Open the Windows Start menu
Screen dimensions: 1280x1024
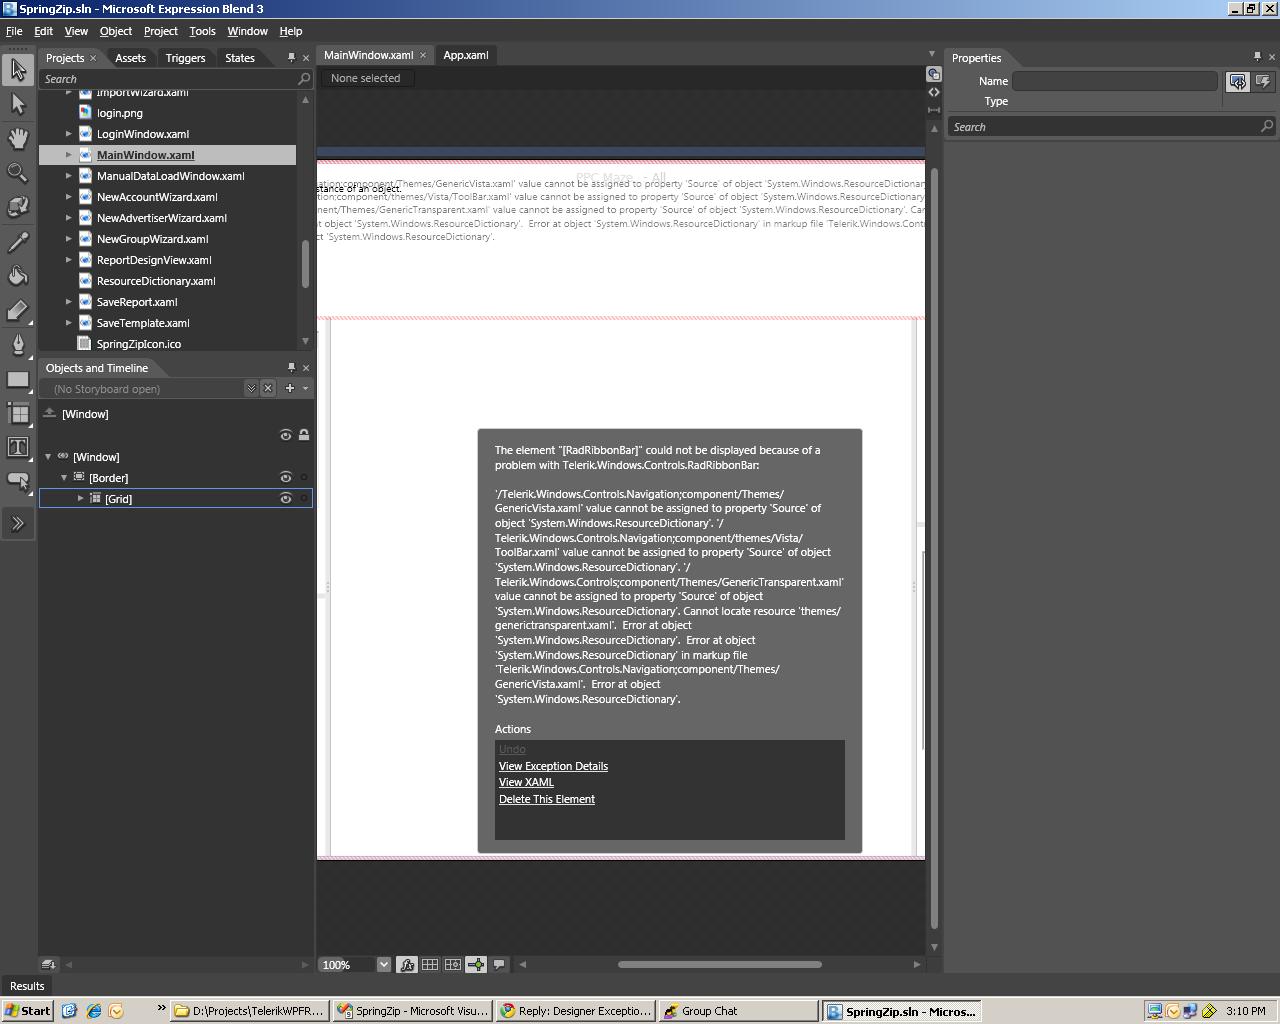tap(27, 1011)
